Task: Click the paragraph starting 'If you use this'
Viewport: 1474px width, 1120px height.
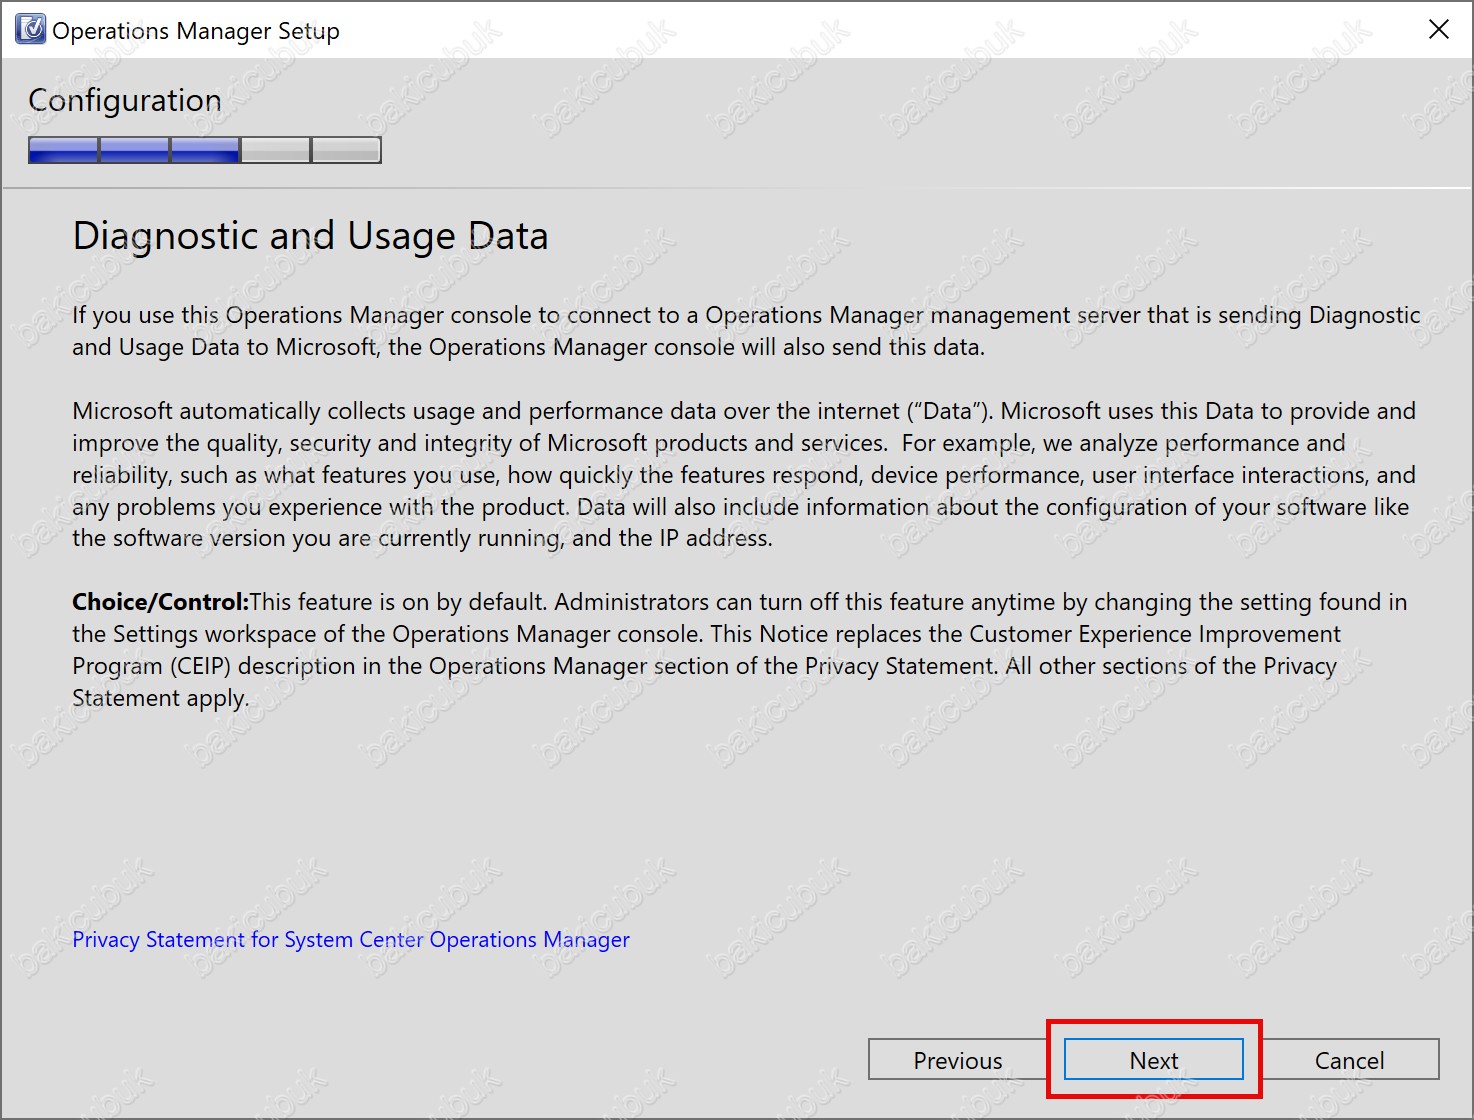Action: [x=746, y=331]
